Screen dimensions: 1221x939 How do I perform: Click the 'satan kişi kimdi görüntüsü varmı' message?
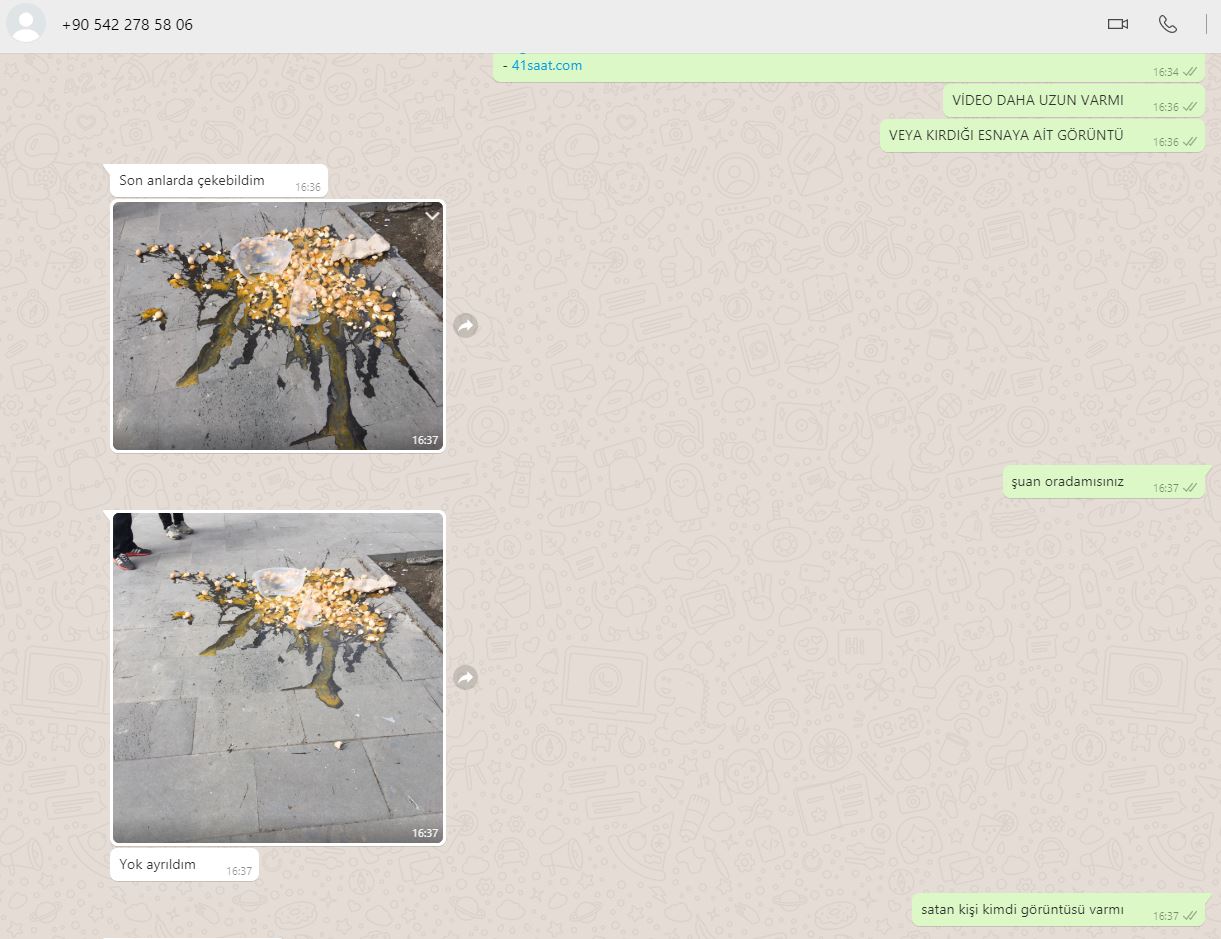pyautogui.click(x=1022, y=910)
